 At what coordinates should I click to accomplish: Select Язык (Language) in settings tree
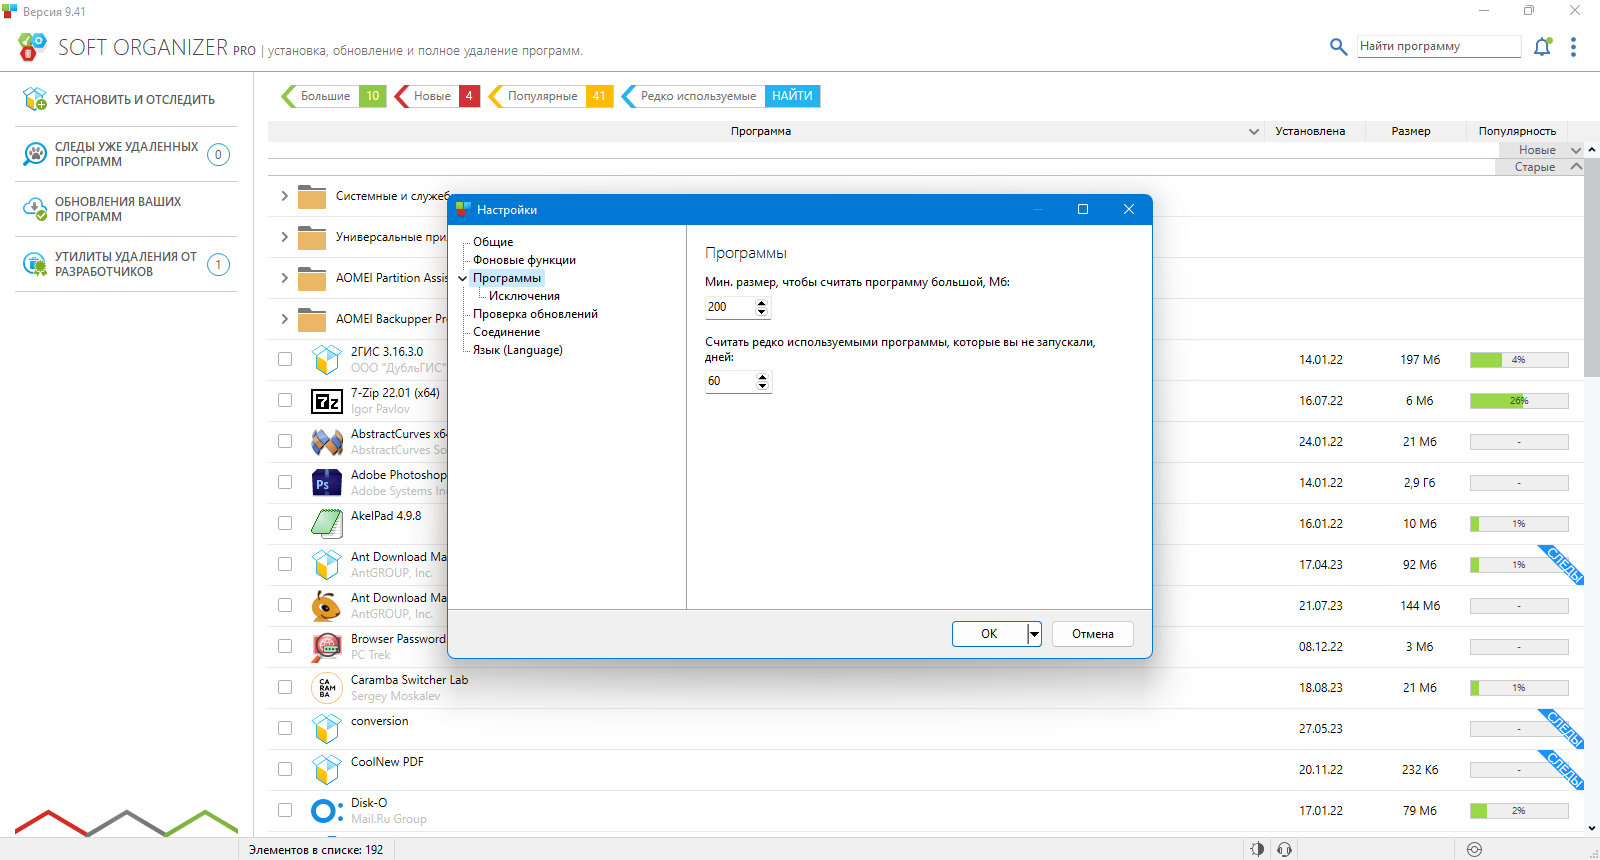coord(517,350)
